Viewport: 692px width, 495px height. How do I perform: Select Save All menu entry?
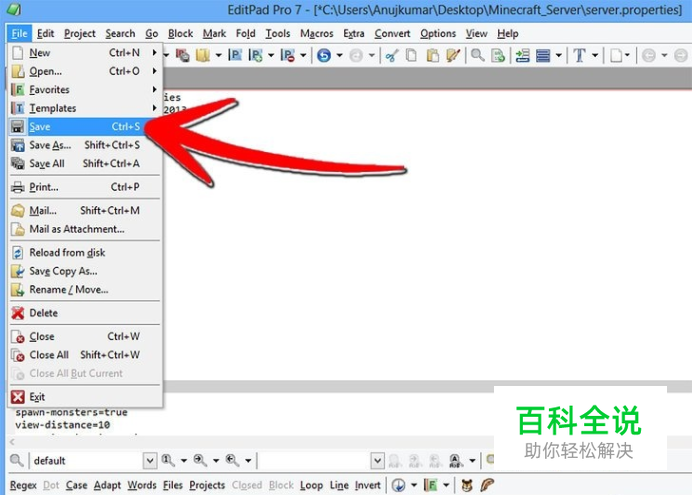click(x=85, y=164)
